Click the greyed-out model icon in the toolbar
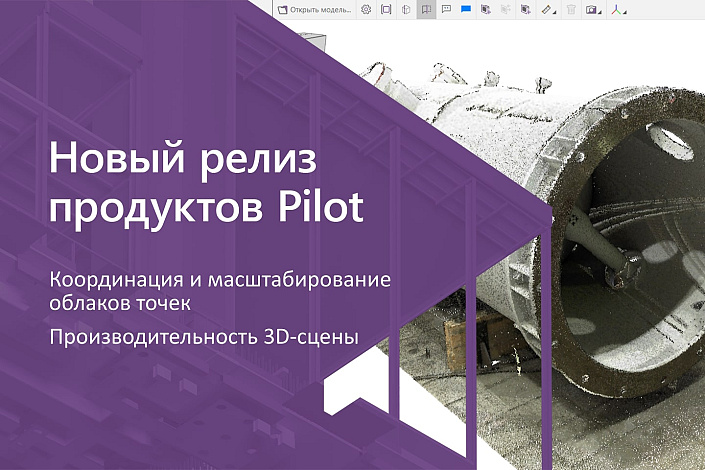 tap(504, 10)
